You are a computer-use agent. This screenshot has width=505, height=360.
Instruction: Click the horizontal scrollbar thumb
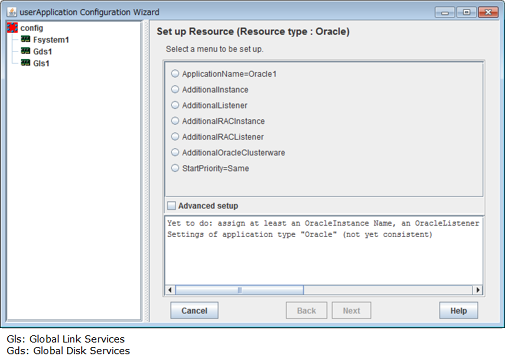pos(239,290)
